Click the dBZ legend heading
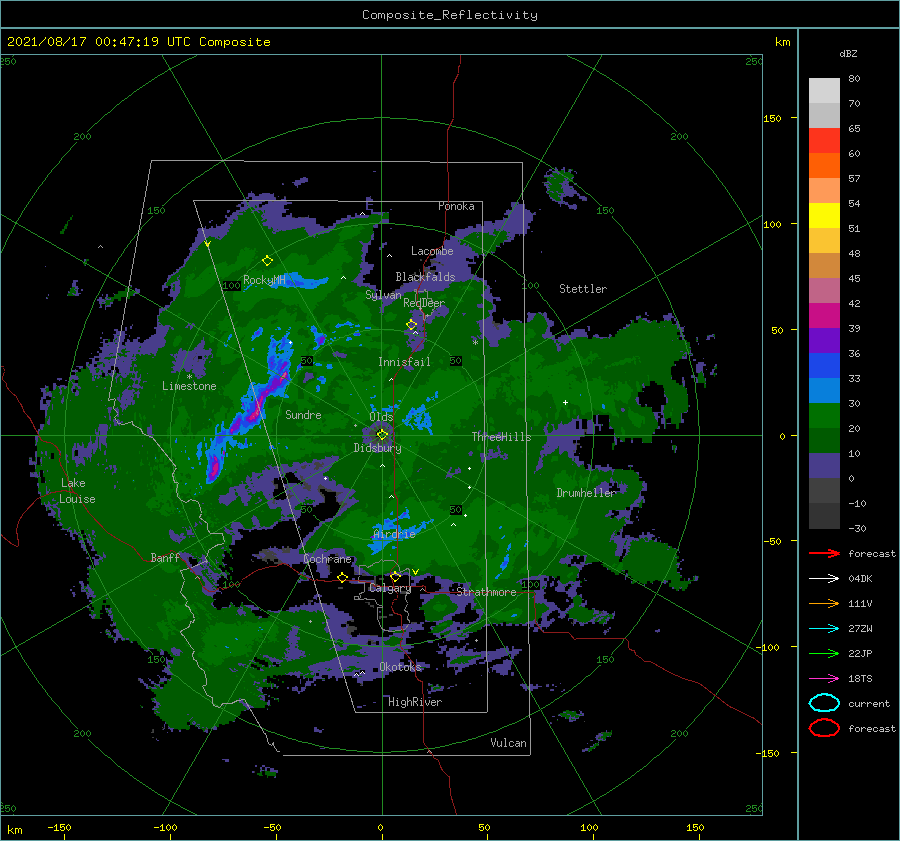The image size is (900, 841). click(x=848, y=53)
